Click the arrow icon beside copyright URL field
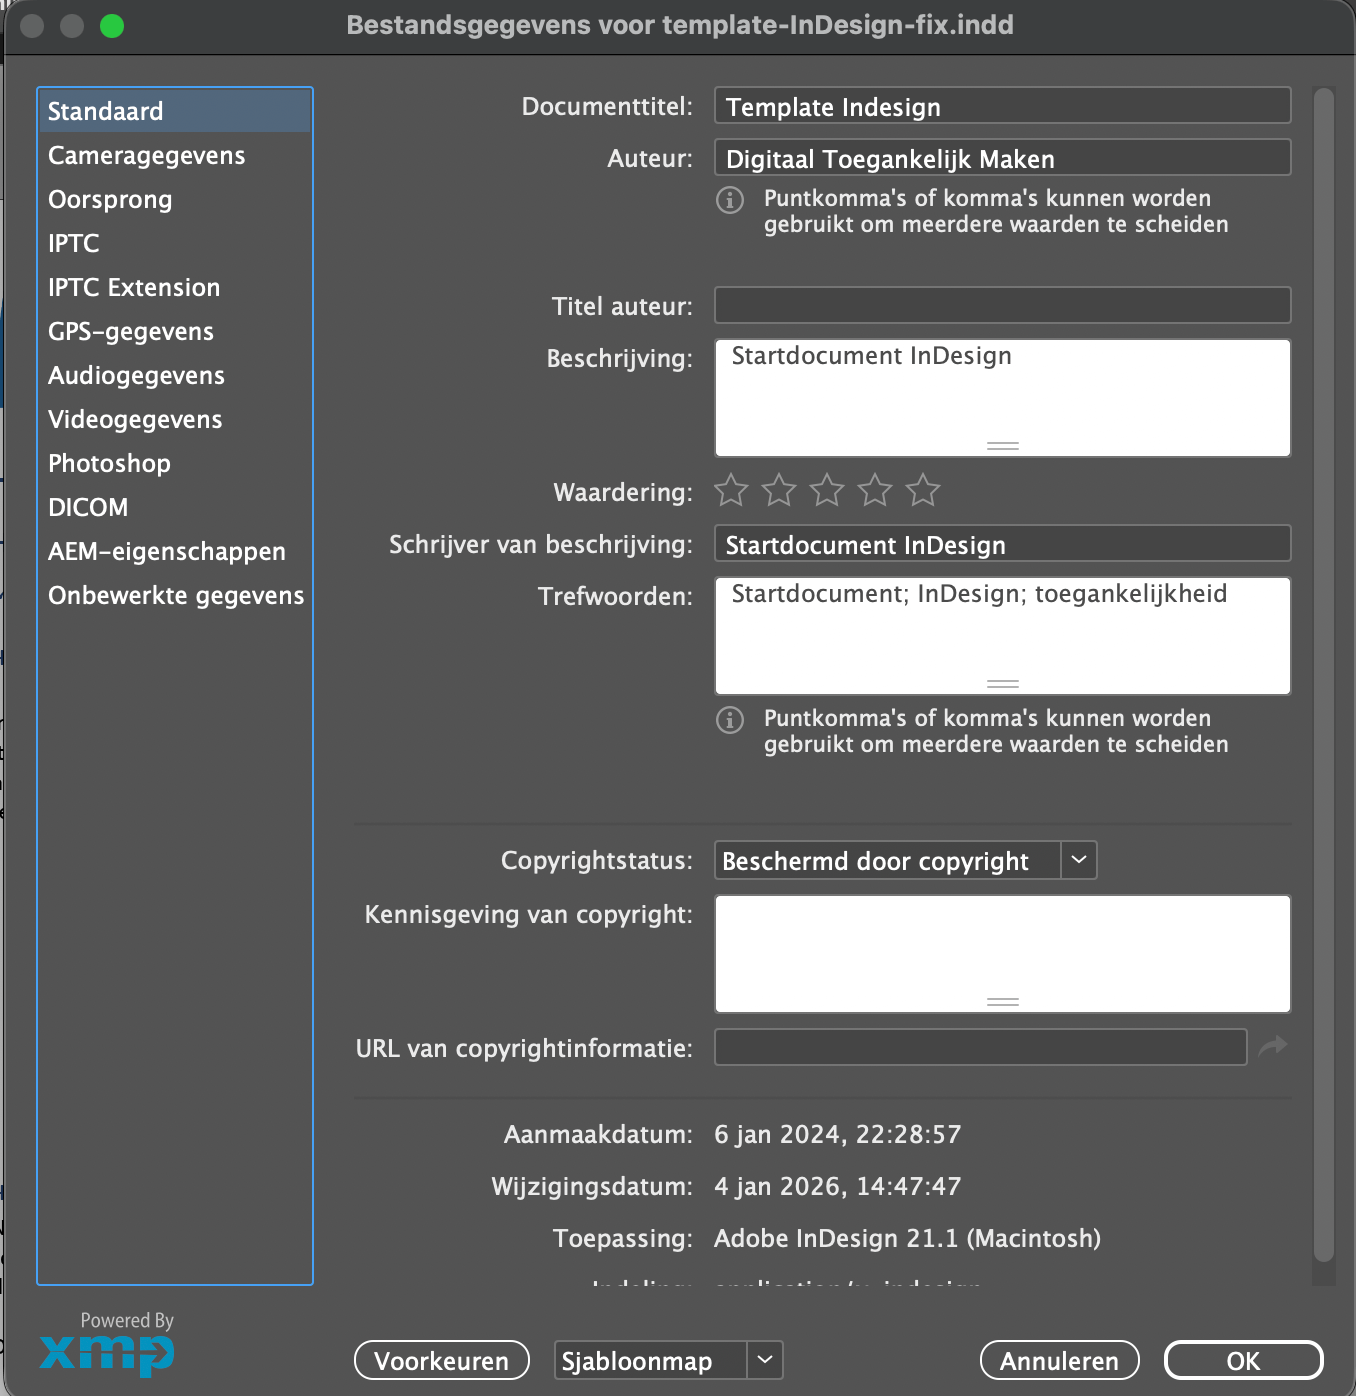This screenshot has width=1356, height=1396. tap(1273, 1046)
